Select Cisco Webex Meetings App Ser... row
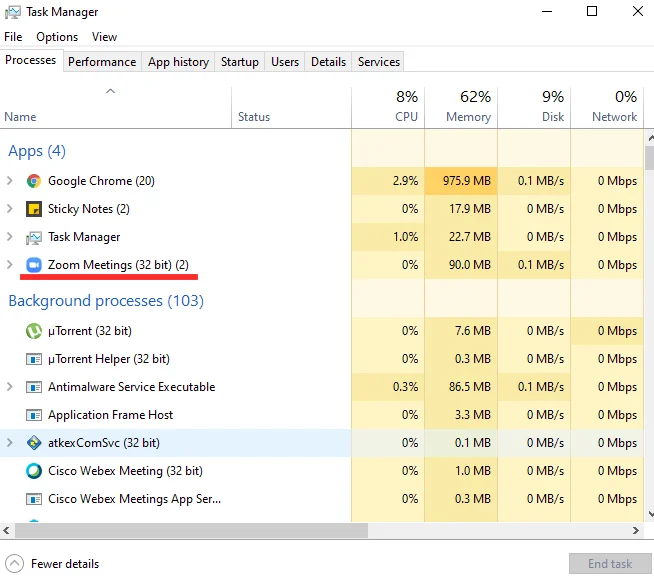The width and height of the screenshot is (654, 582). point(322,499)
